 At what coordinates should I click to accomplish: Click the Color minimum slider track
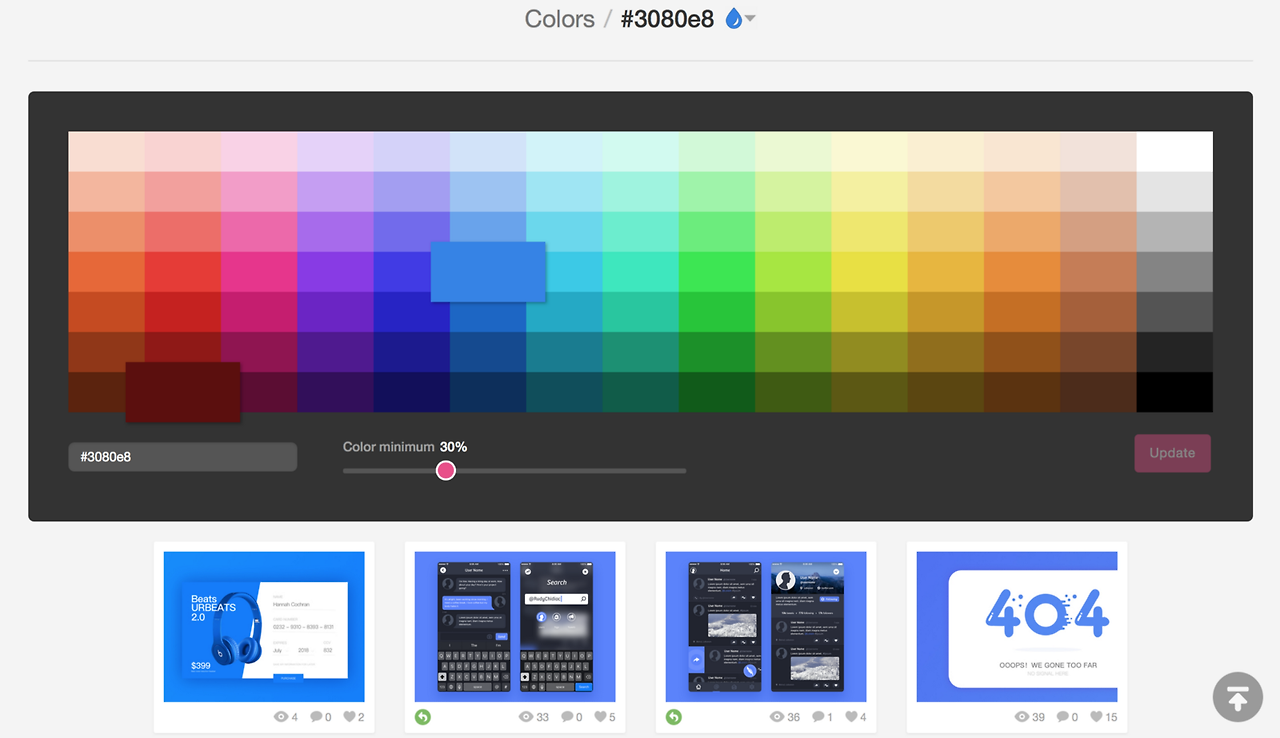(x=514, y=470)
